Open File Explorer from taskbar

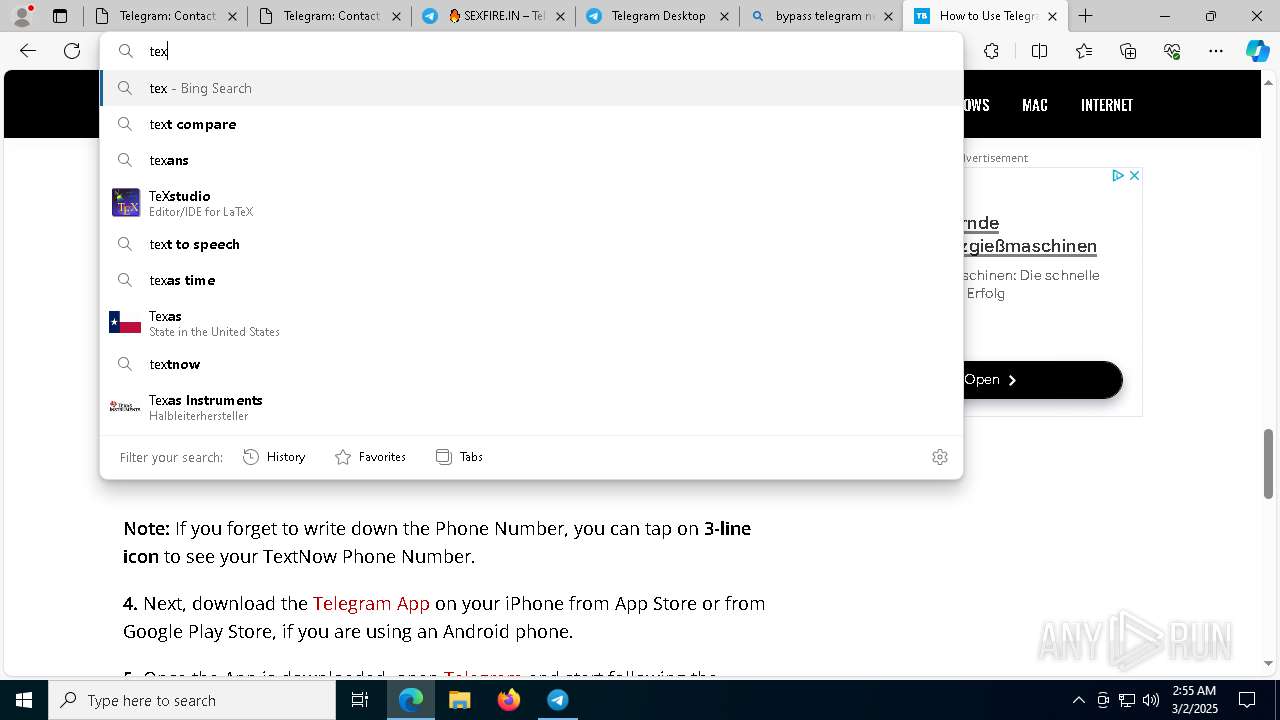click(x=459, y=700)
